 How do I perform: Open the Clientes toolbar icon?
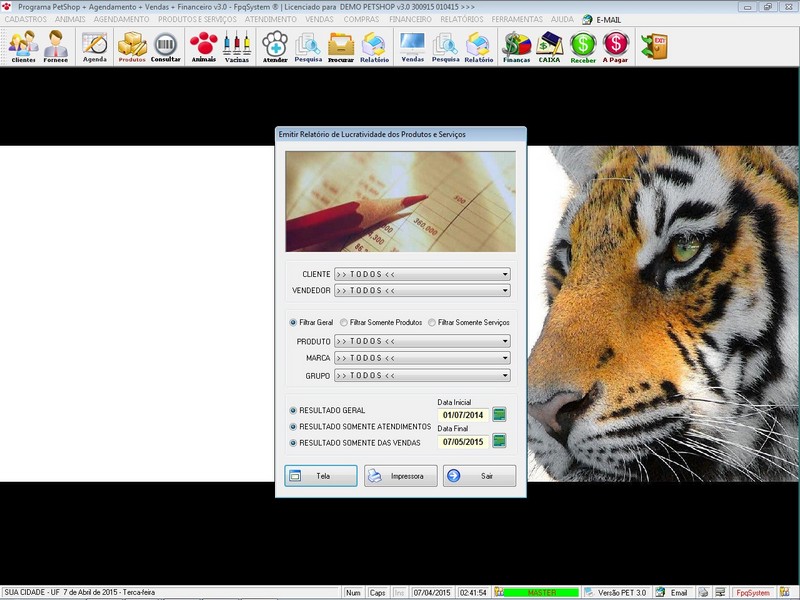pyautogui.click(x=23, y=46)
